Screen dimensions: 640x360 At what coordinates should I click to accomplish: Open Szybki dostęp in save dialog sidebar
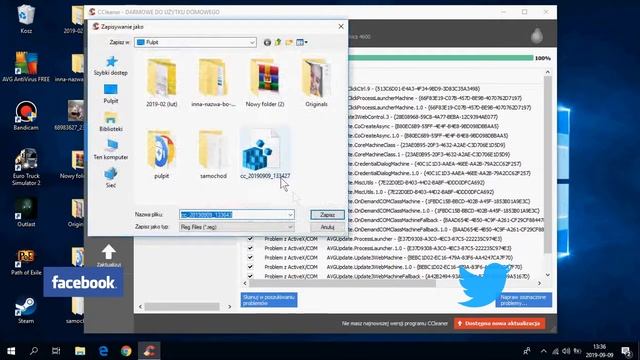click(111, 66)
